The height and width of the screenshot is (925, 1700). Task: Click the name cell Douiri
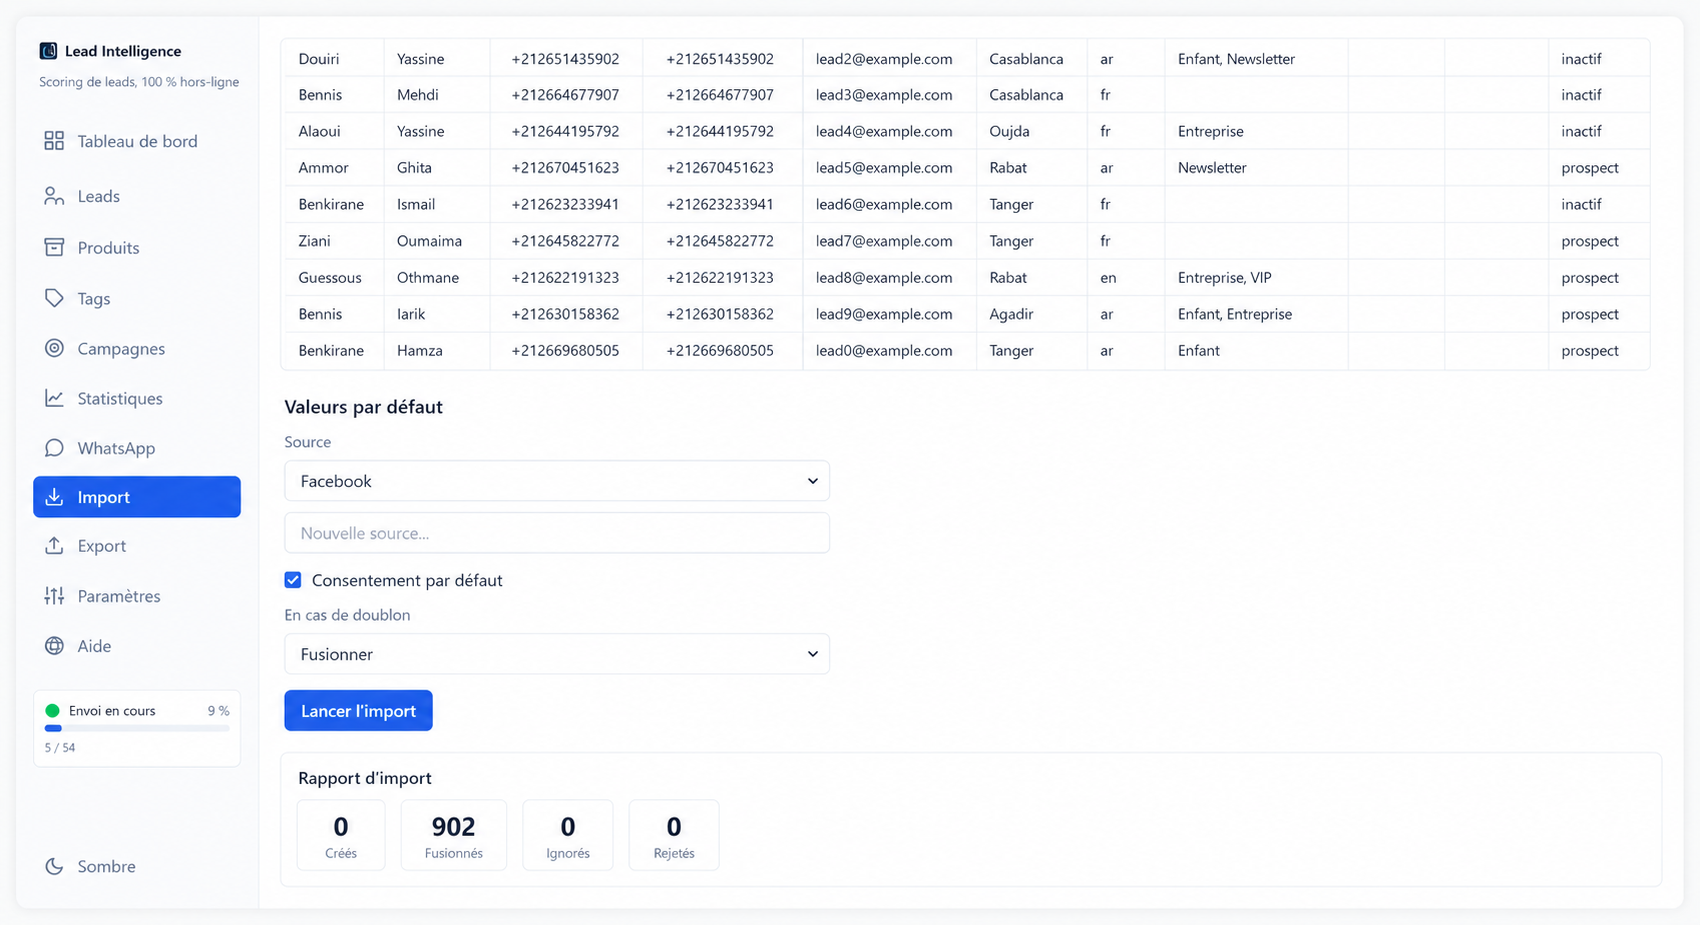tap(319, 59)
